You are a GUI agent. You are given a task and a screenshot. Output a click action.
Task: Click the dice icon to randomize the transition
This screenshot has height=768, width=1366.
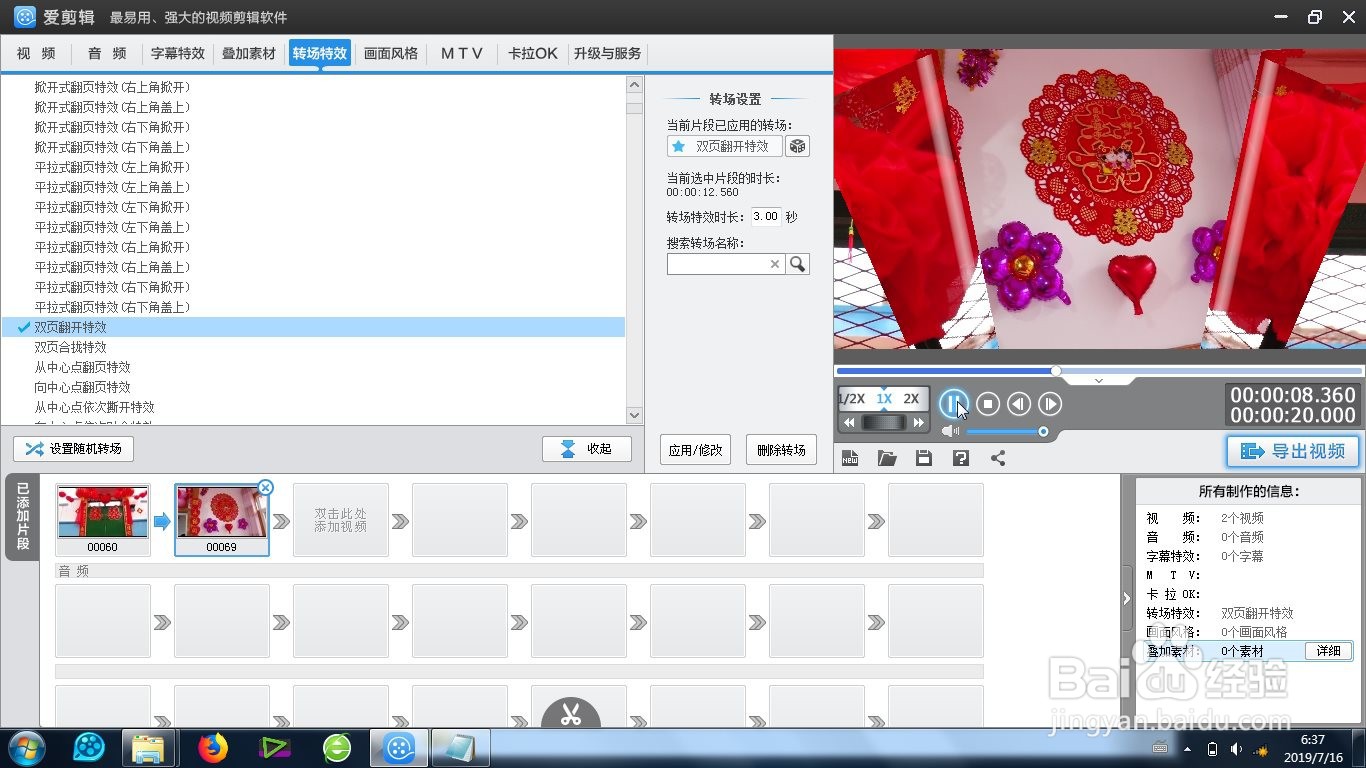[x=797, y=146]
